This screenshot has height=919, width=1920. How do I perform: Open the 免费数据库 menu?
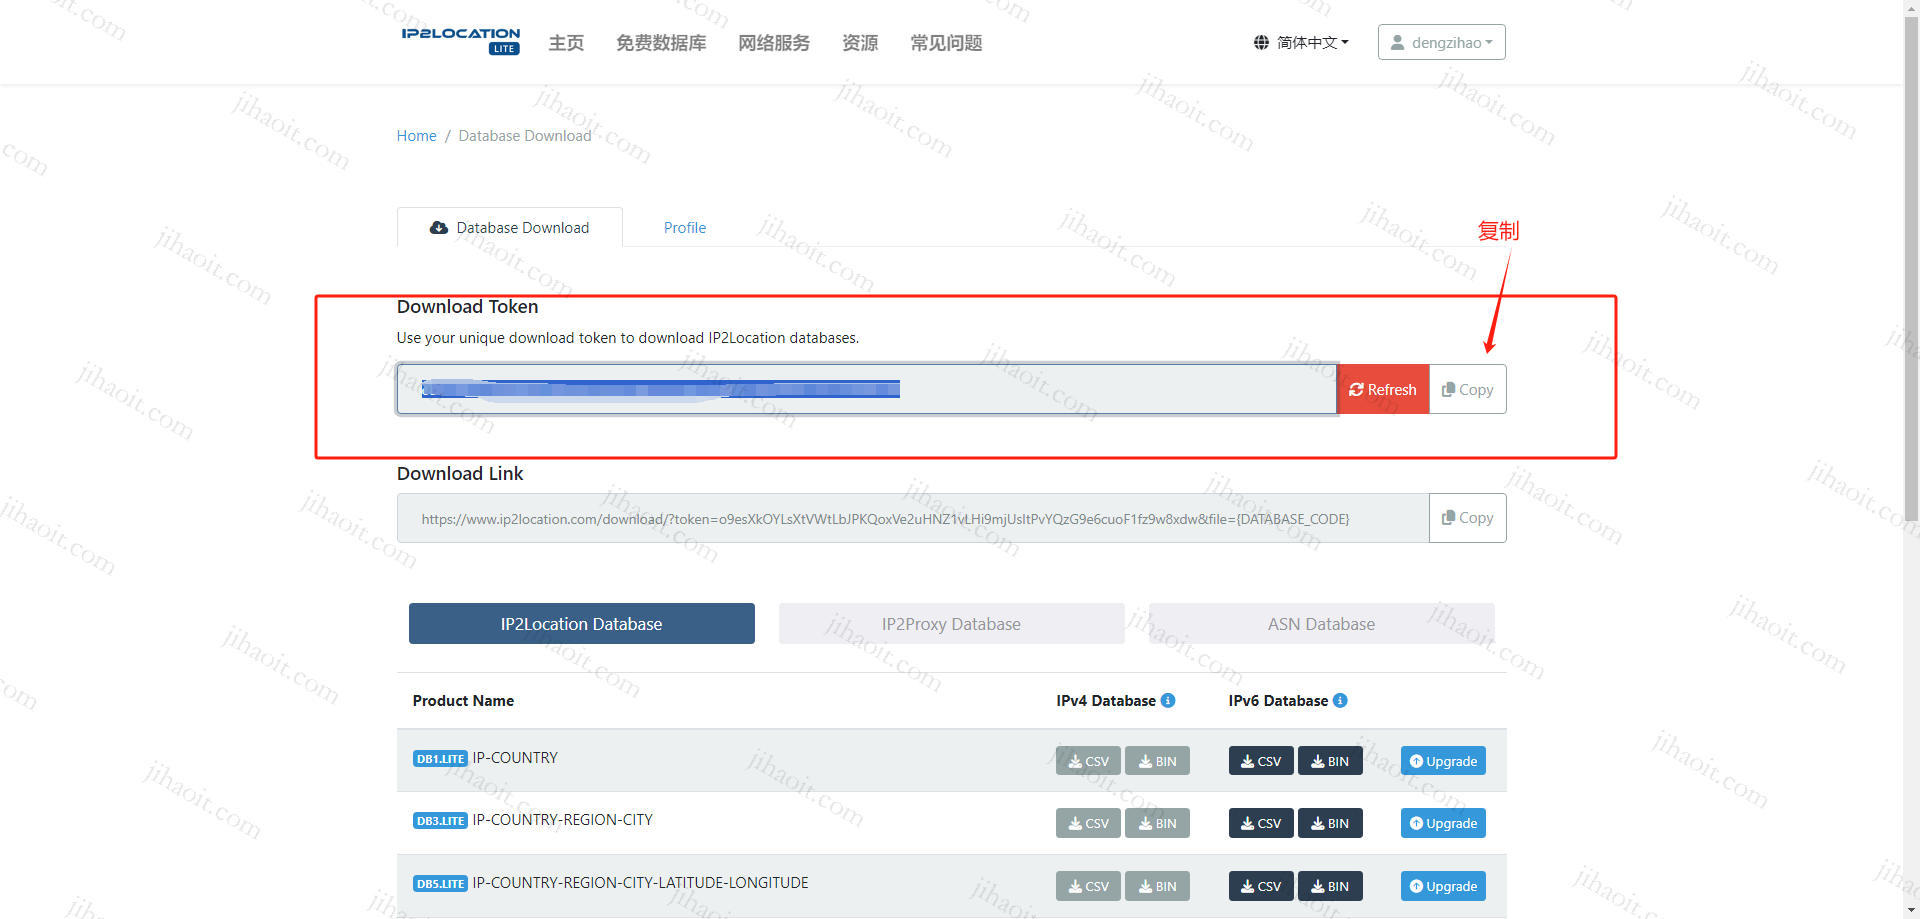click(661, 43)
